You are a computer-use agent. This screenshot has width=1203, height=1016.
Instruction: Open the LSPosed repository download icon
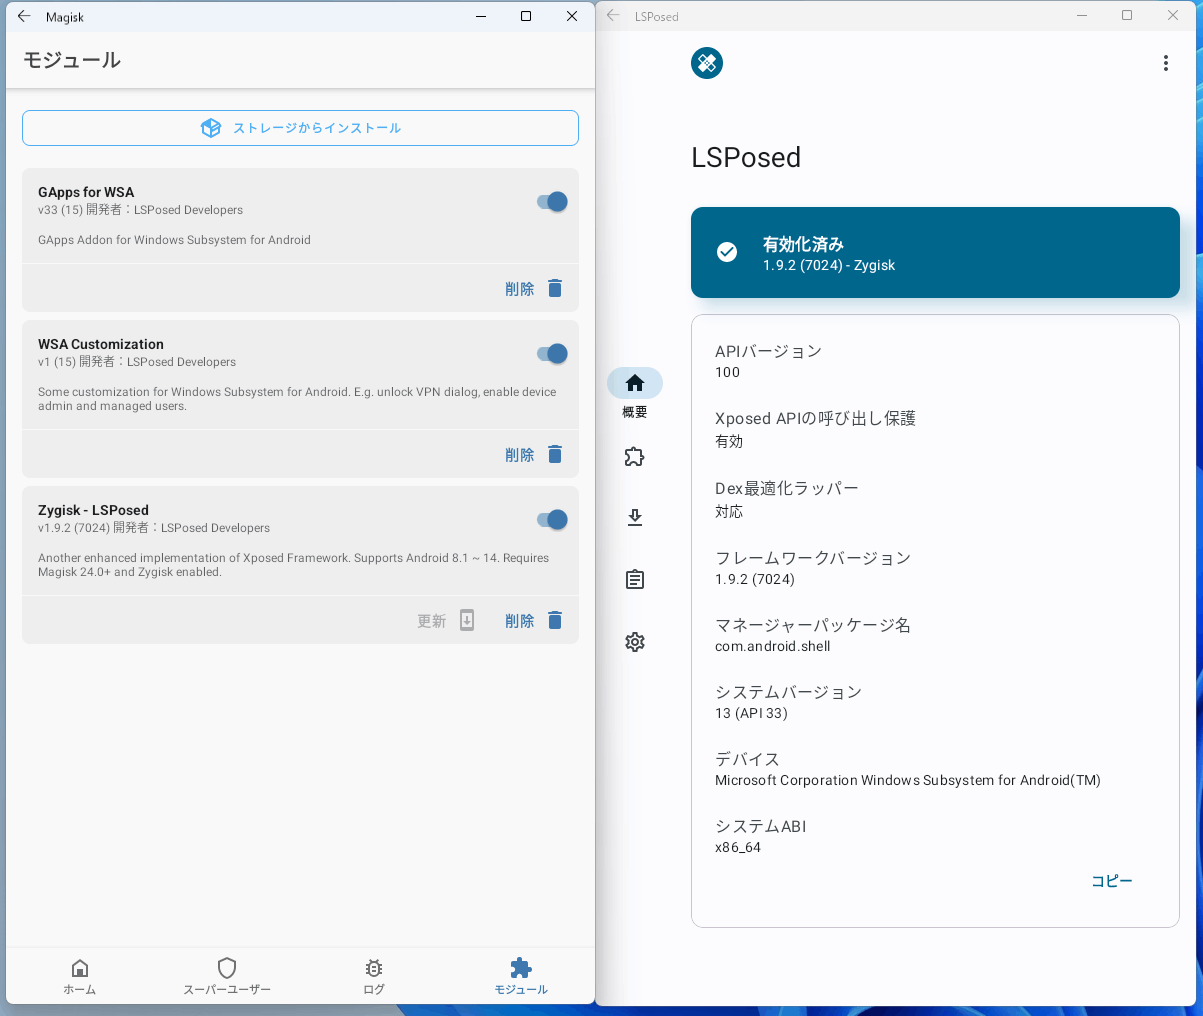(635, 518)
